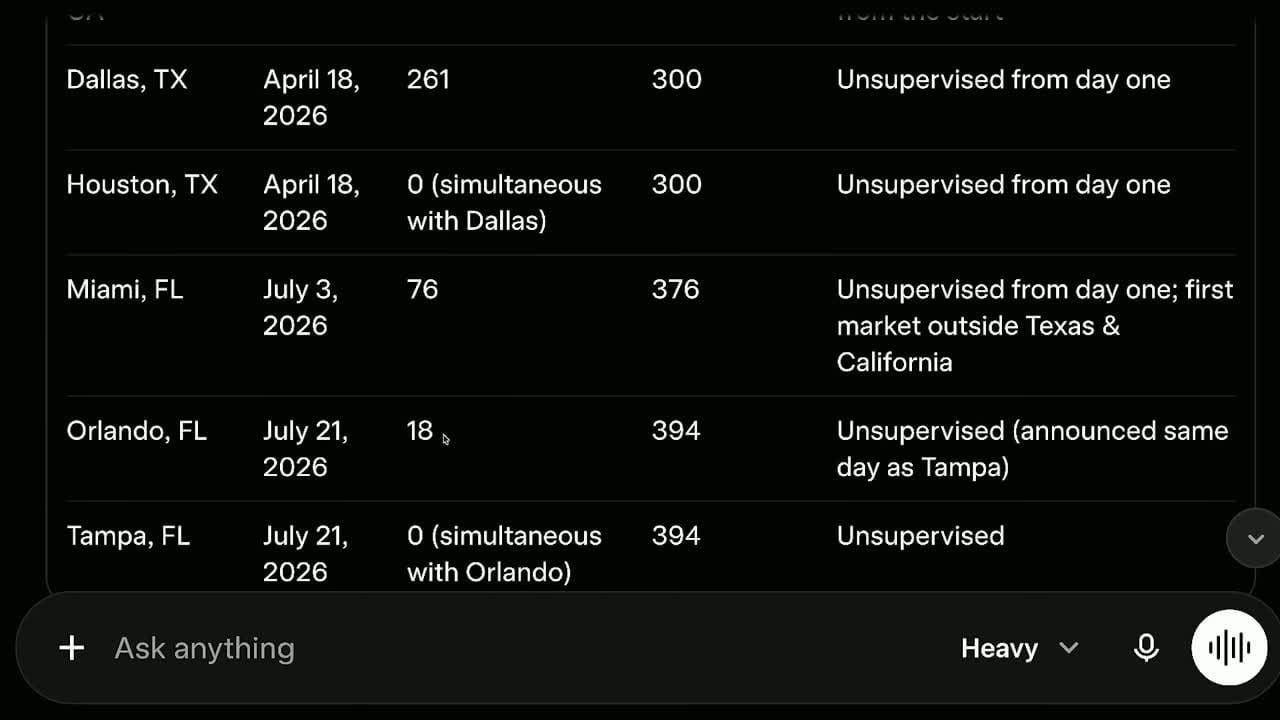The height and width of the screenshot is (720, 1280).
Task: Select the July 3, 2026 date cell
Action: tap(301, 308)
